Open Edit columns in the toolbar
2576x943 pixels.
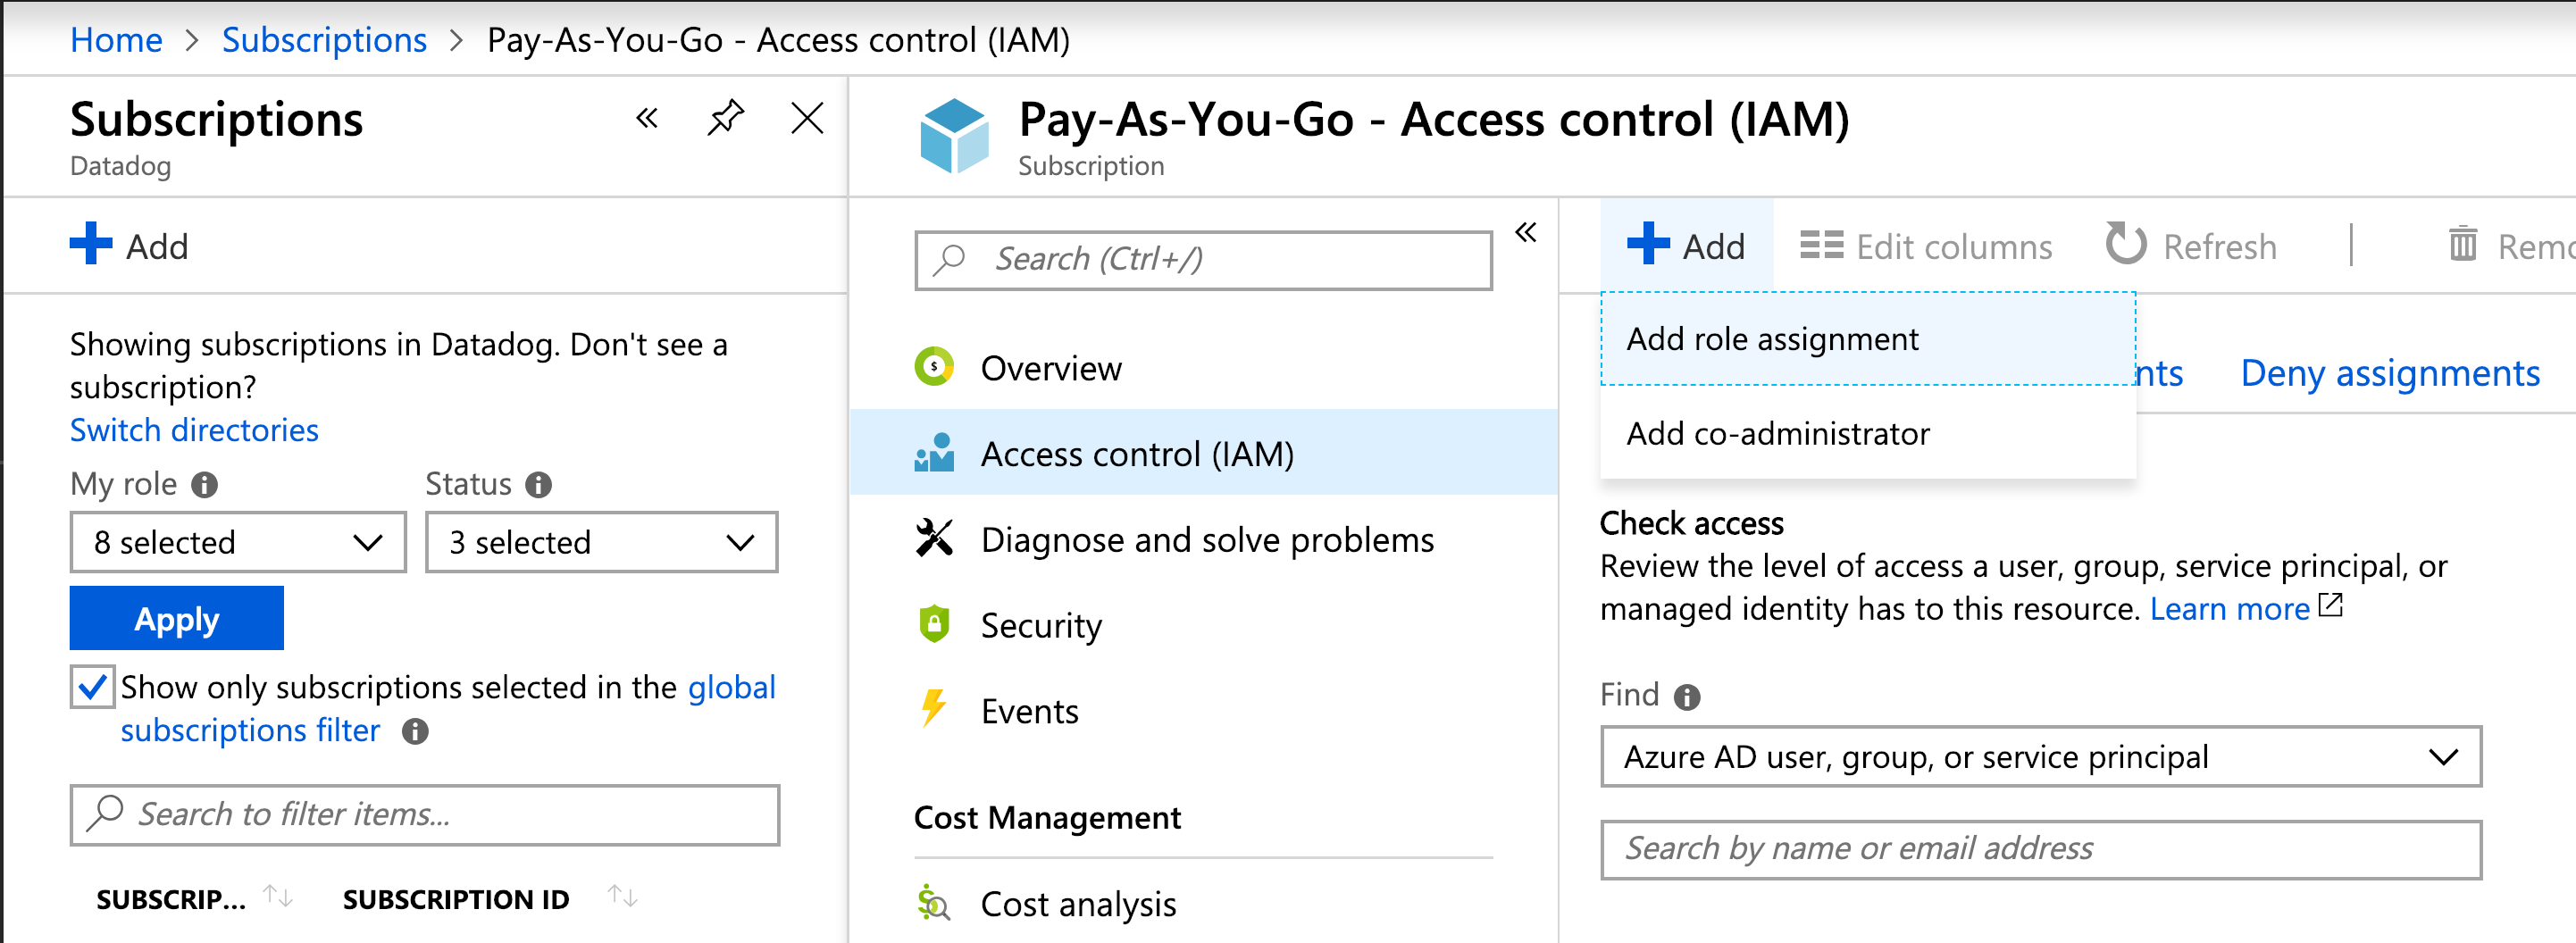coord(1926,246)
